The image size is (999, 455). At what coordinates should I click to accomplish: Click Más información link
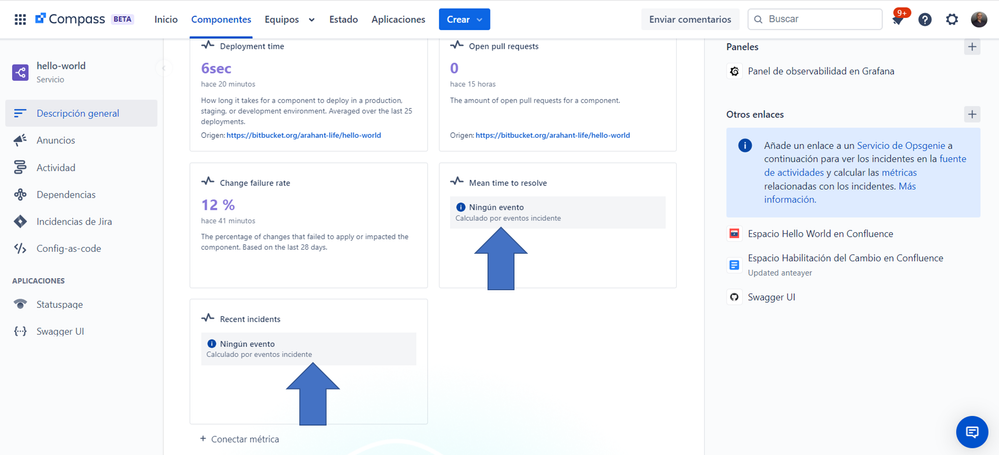click(x=840, y=192)
